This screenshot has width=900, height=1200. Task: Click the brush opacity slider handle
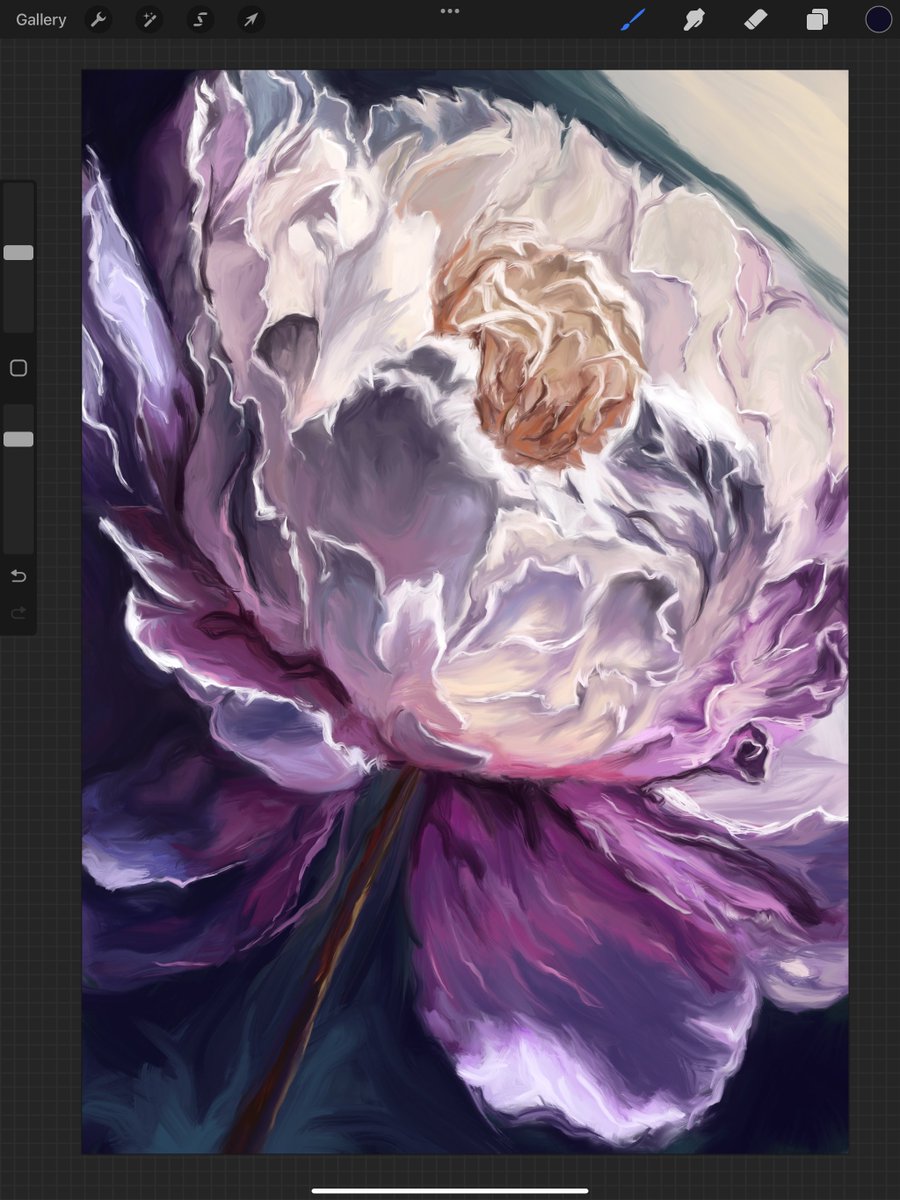point(18,439)
